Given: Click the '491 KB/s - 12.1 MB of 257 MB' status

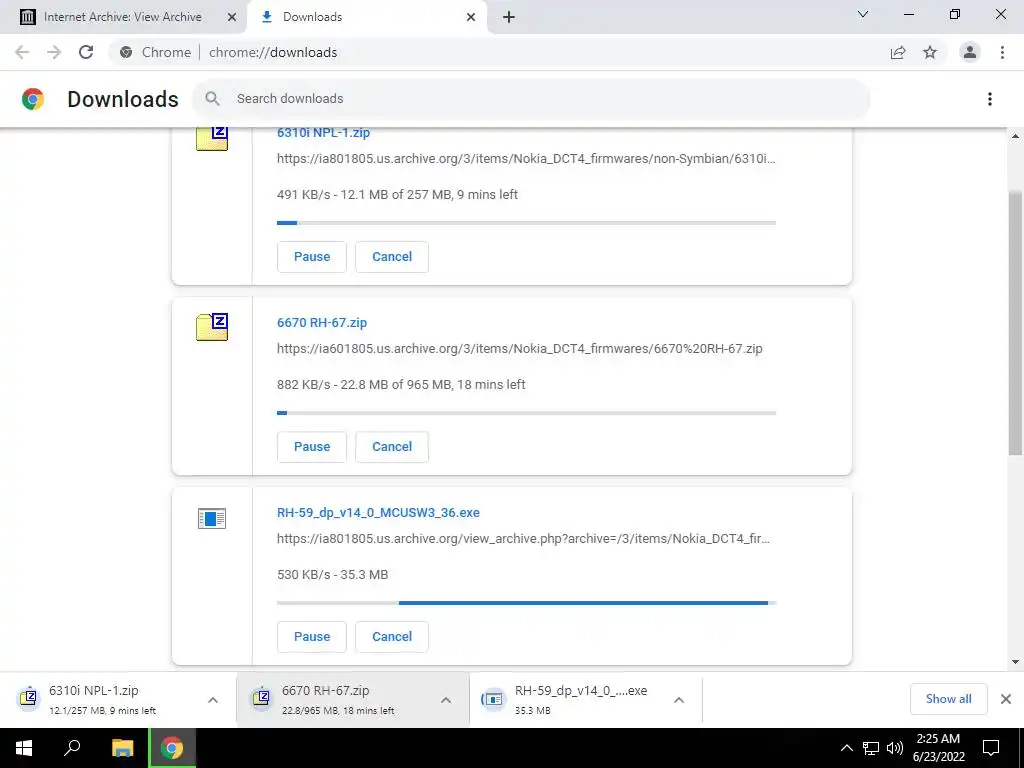Looking at the screenshot, I should [397, 195].
